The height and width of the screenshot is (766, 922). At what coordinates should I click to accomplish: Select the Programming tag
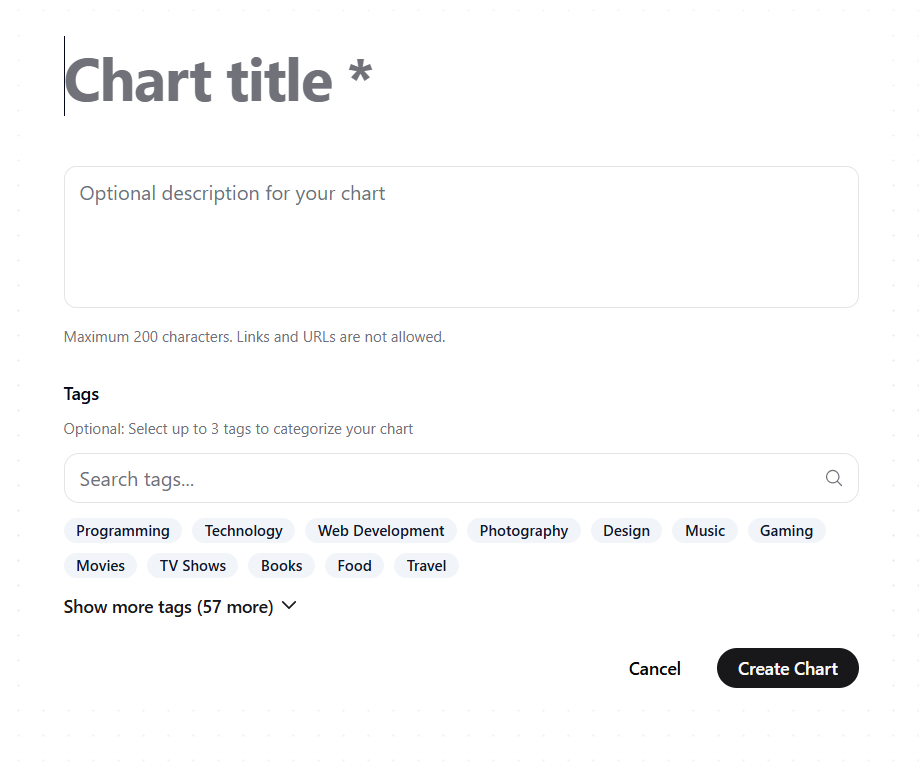(x=122, y=531)
